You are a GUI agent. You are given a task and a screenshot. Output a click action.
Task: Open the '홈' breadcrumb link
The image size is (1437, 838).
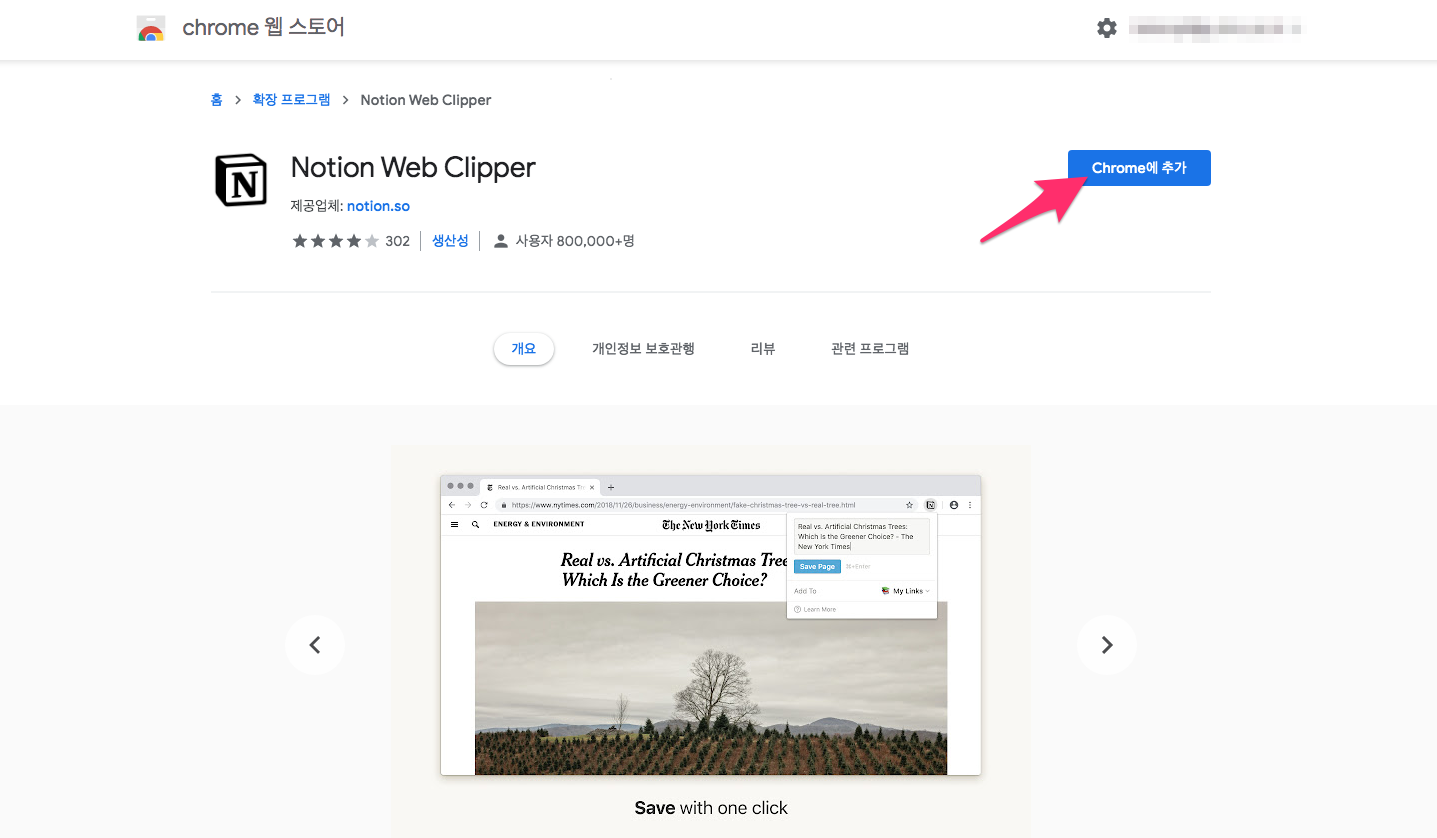click(216, 99)
